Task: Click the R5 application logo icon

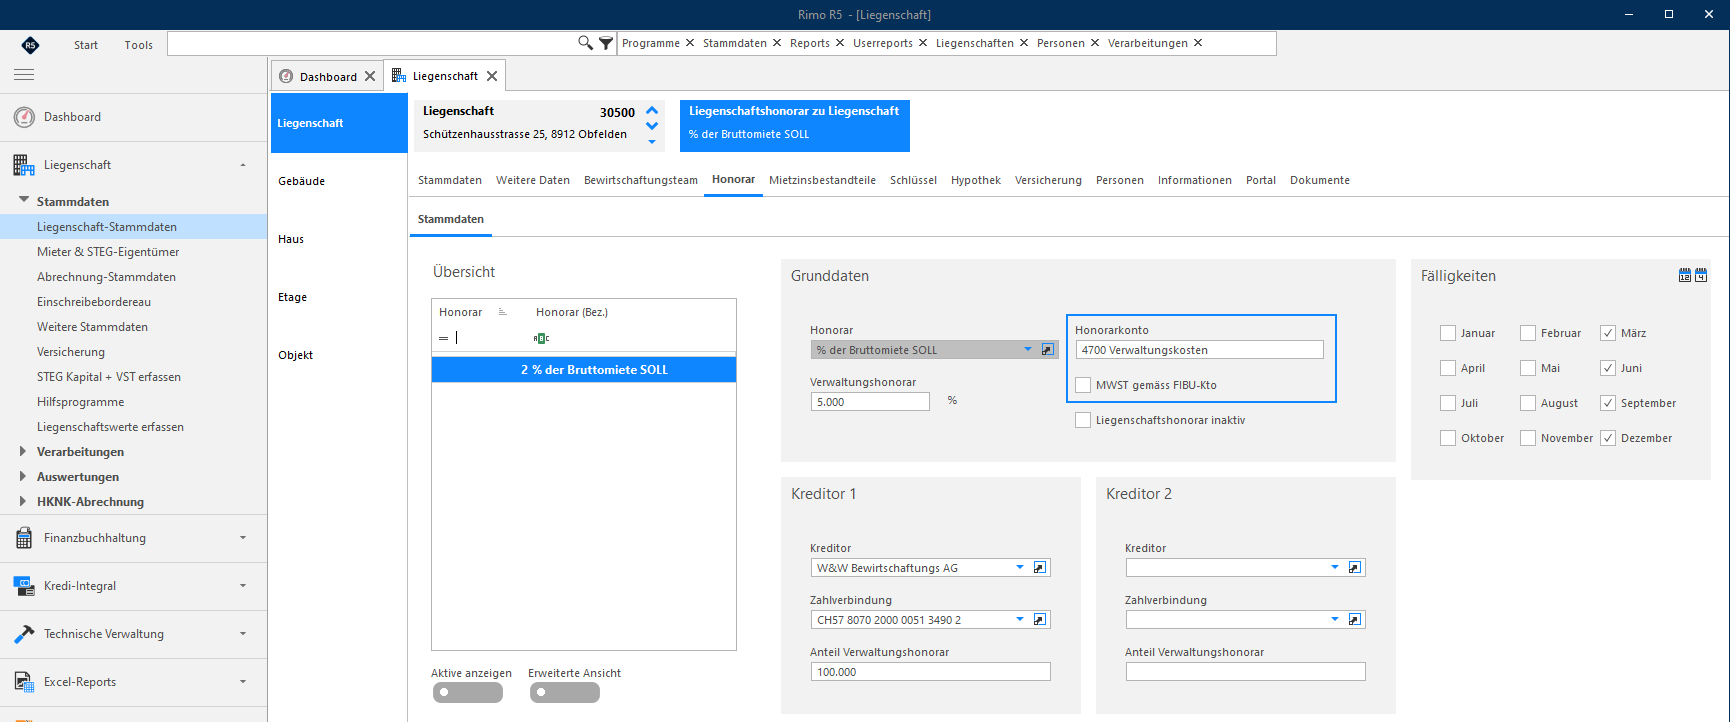Action: point(30,44)
